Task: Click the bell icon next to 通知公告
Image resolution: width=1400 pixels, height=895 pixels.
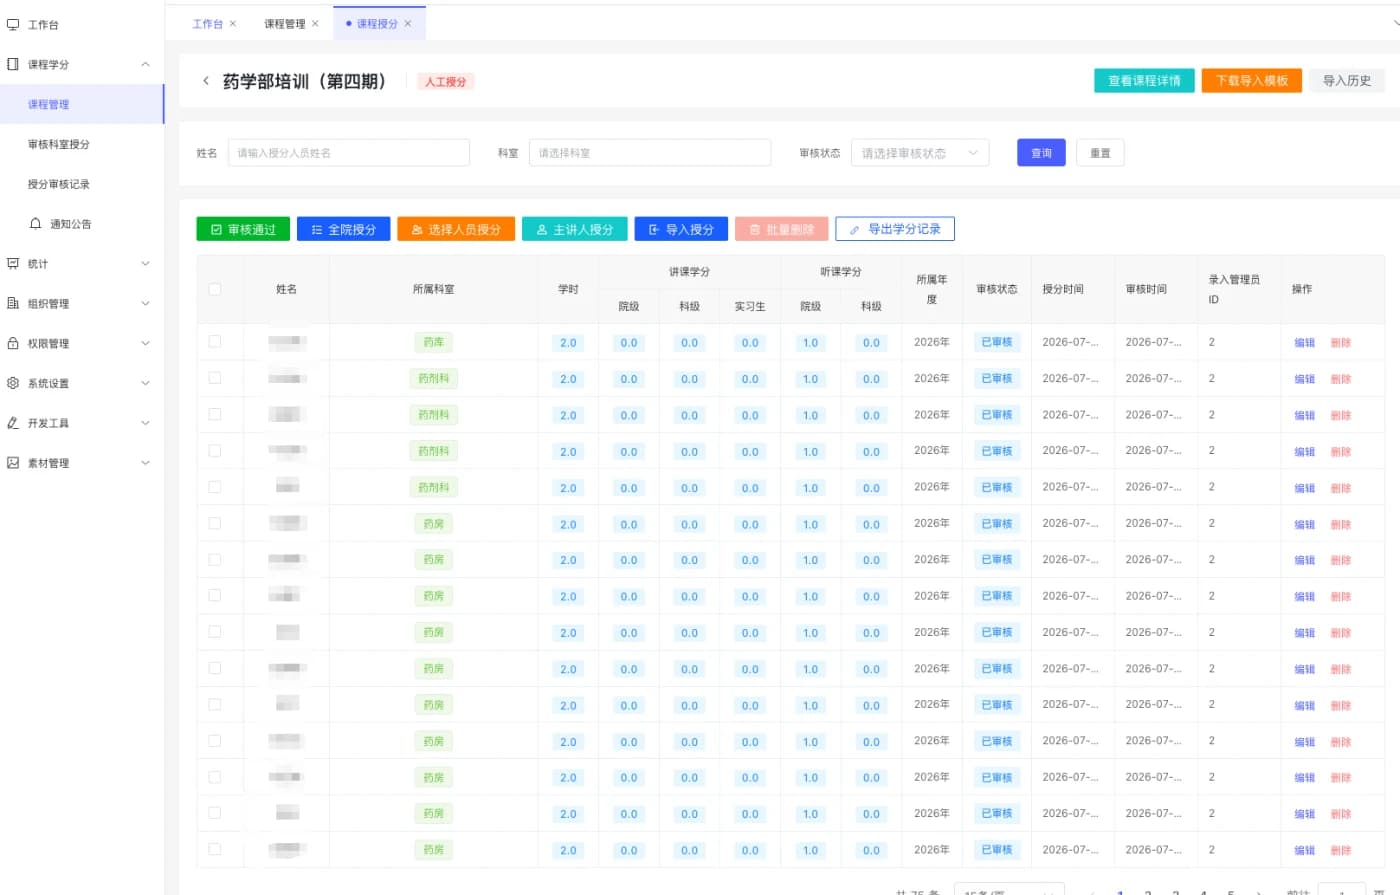Action: 36,224
